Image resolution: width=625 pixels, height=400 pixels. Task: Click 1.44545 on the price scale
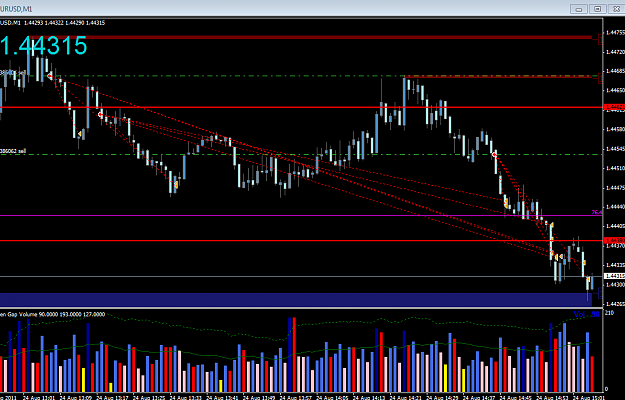click(615, 149)
